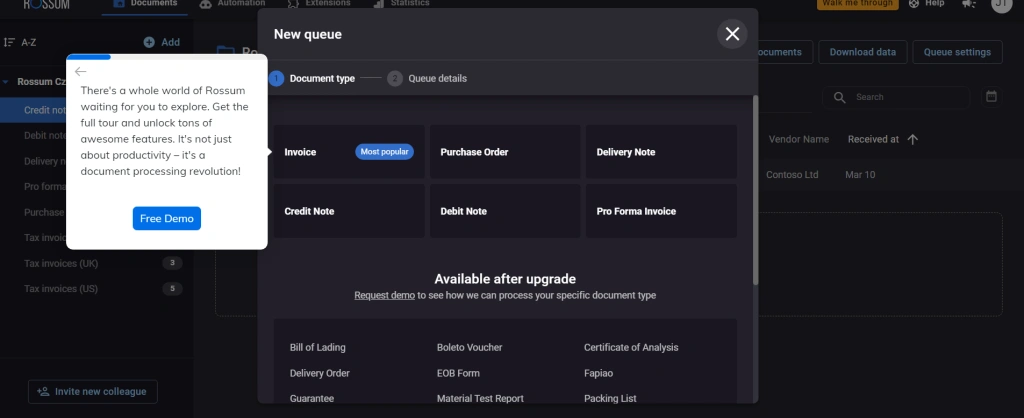Toggle A-Z sort order
The height and width of the screenshot is (418, 1024).
tap(20, 42)
